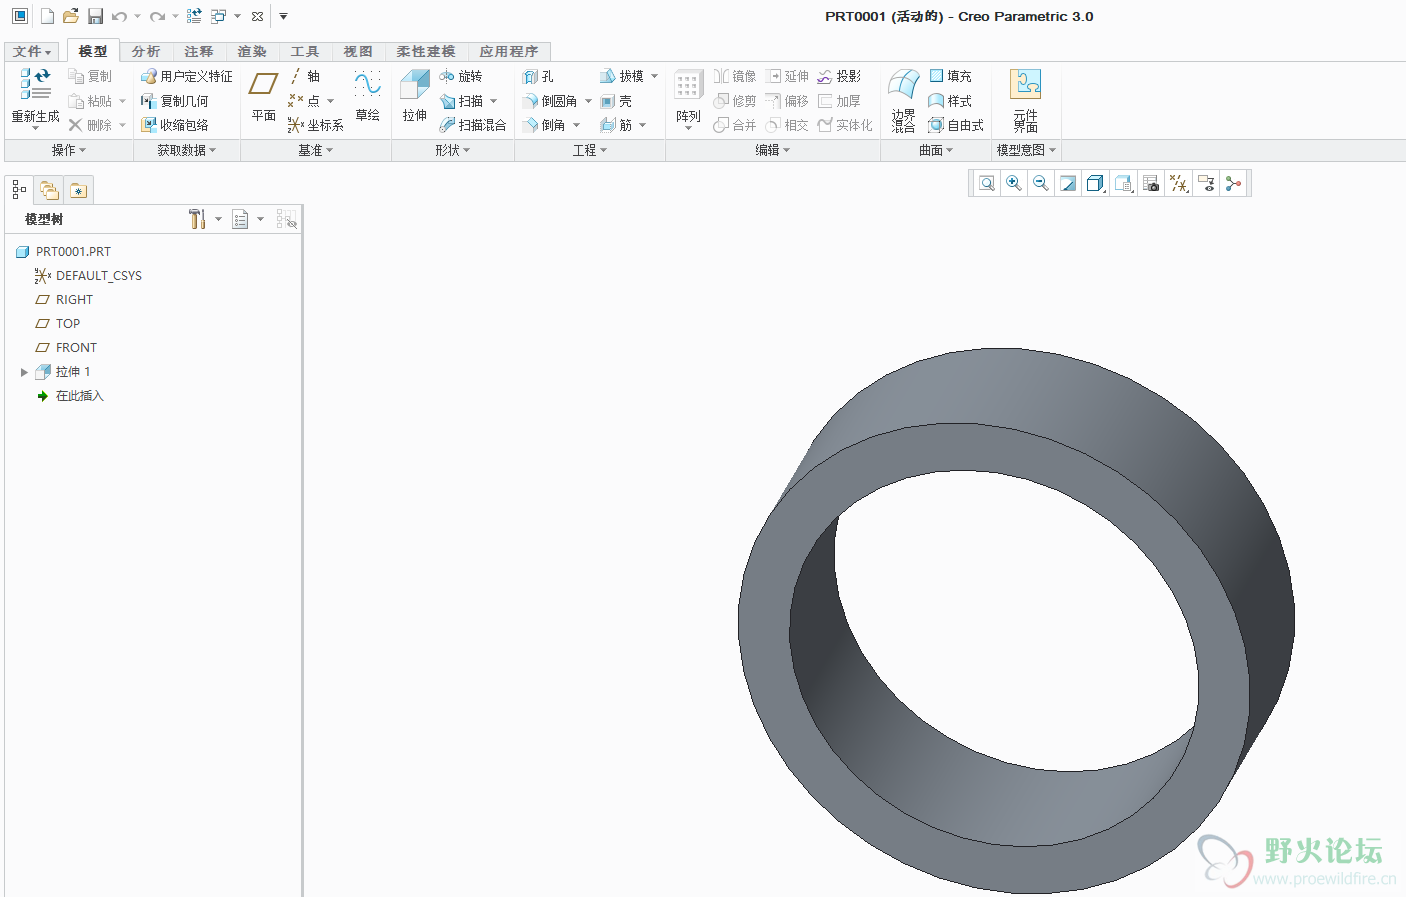Select the FRONT datum plane in tree
The height and width of the screenshot is (897, 1406).
[76, 348]
